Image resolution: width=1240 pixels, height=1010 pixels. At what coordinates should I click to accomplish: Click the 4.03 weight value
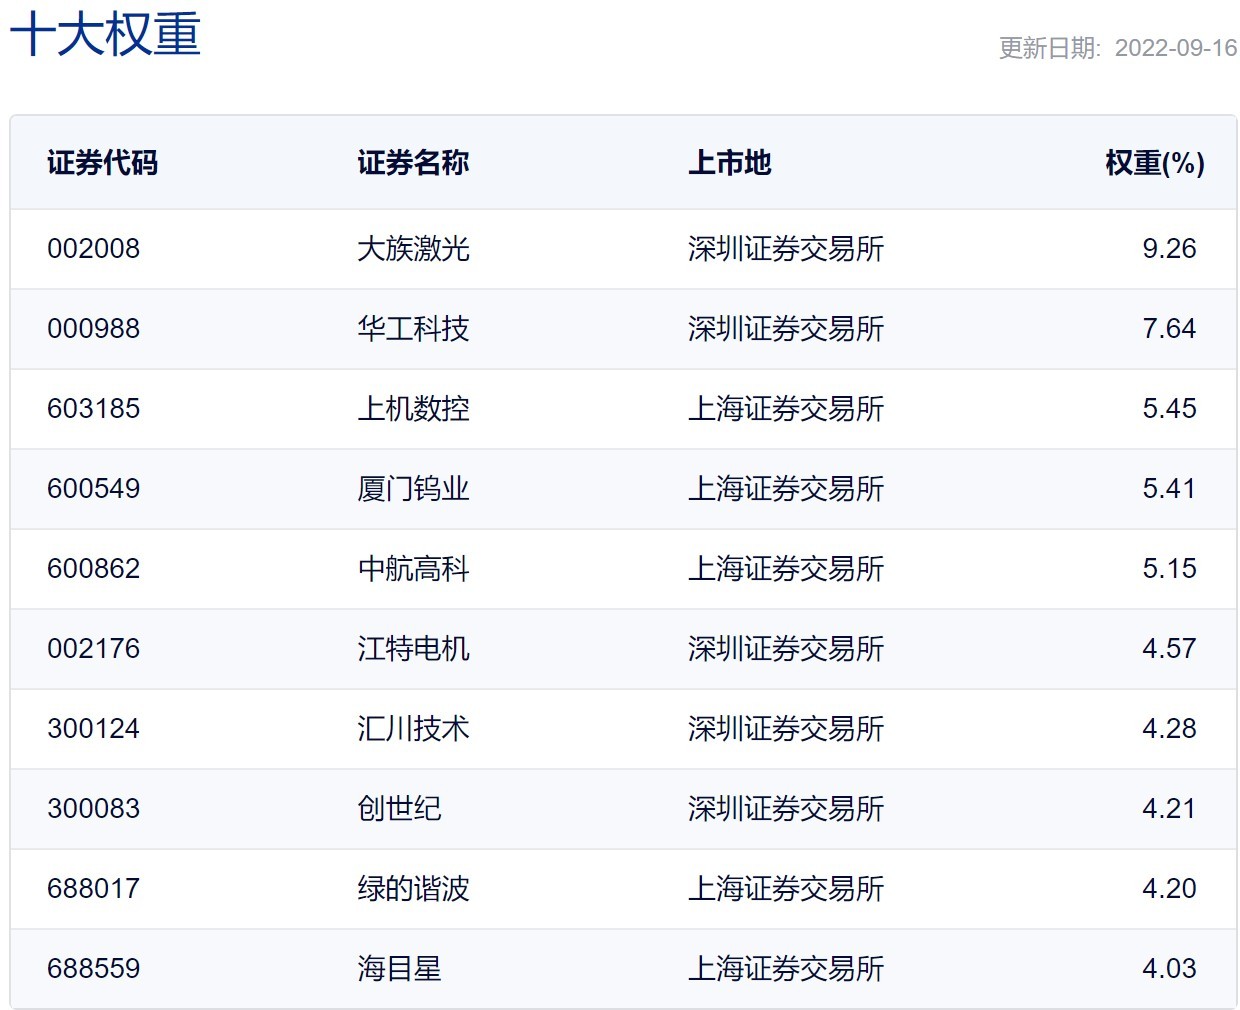pyautogui.click(x=1168, y=969)
